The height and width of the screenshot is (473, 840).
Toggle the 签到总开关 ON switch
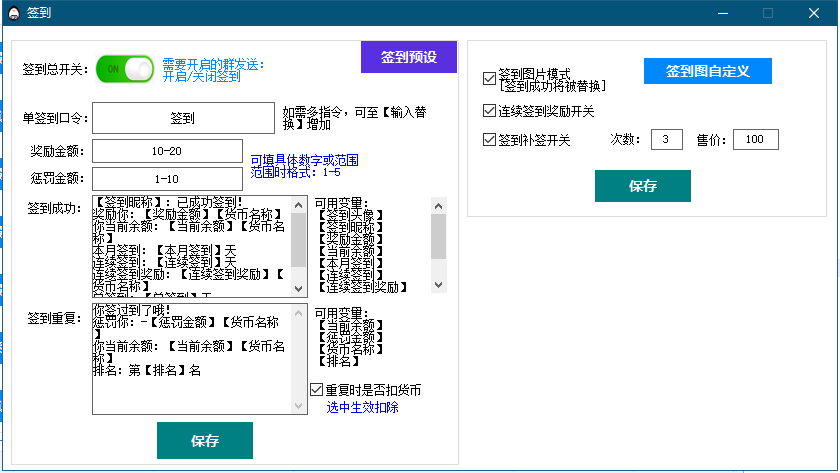point(125,69)
